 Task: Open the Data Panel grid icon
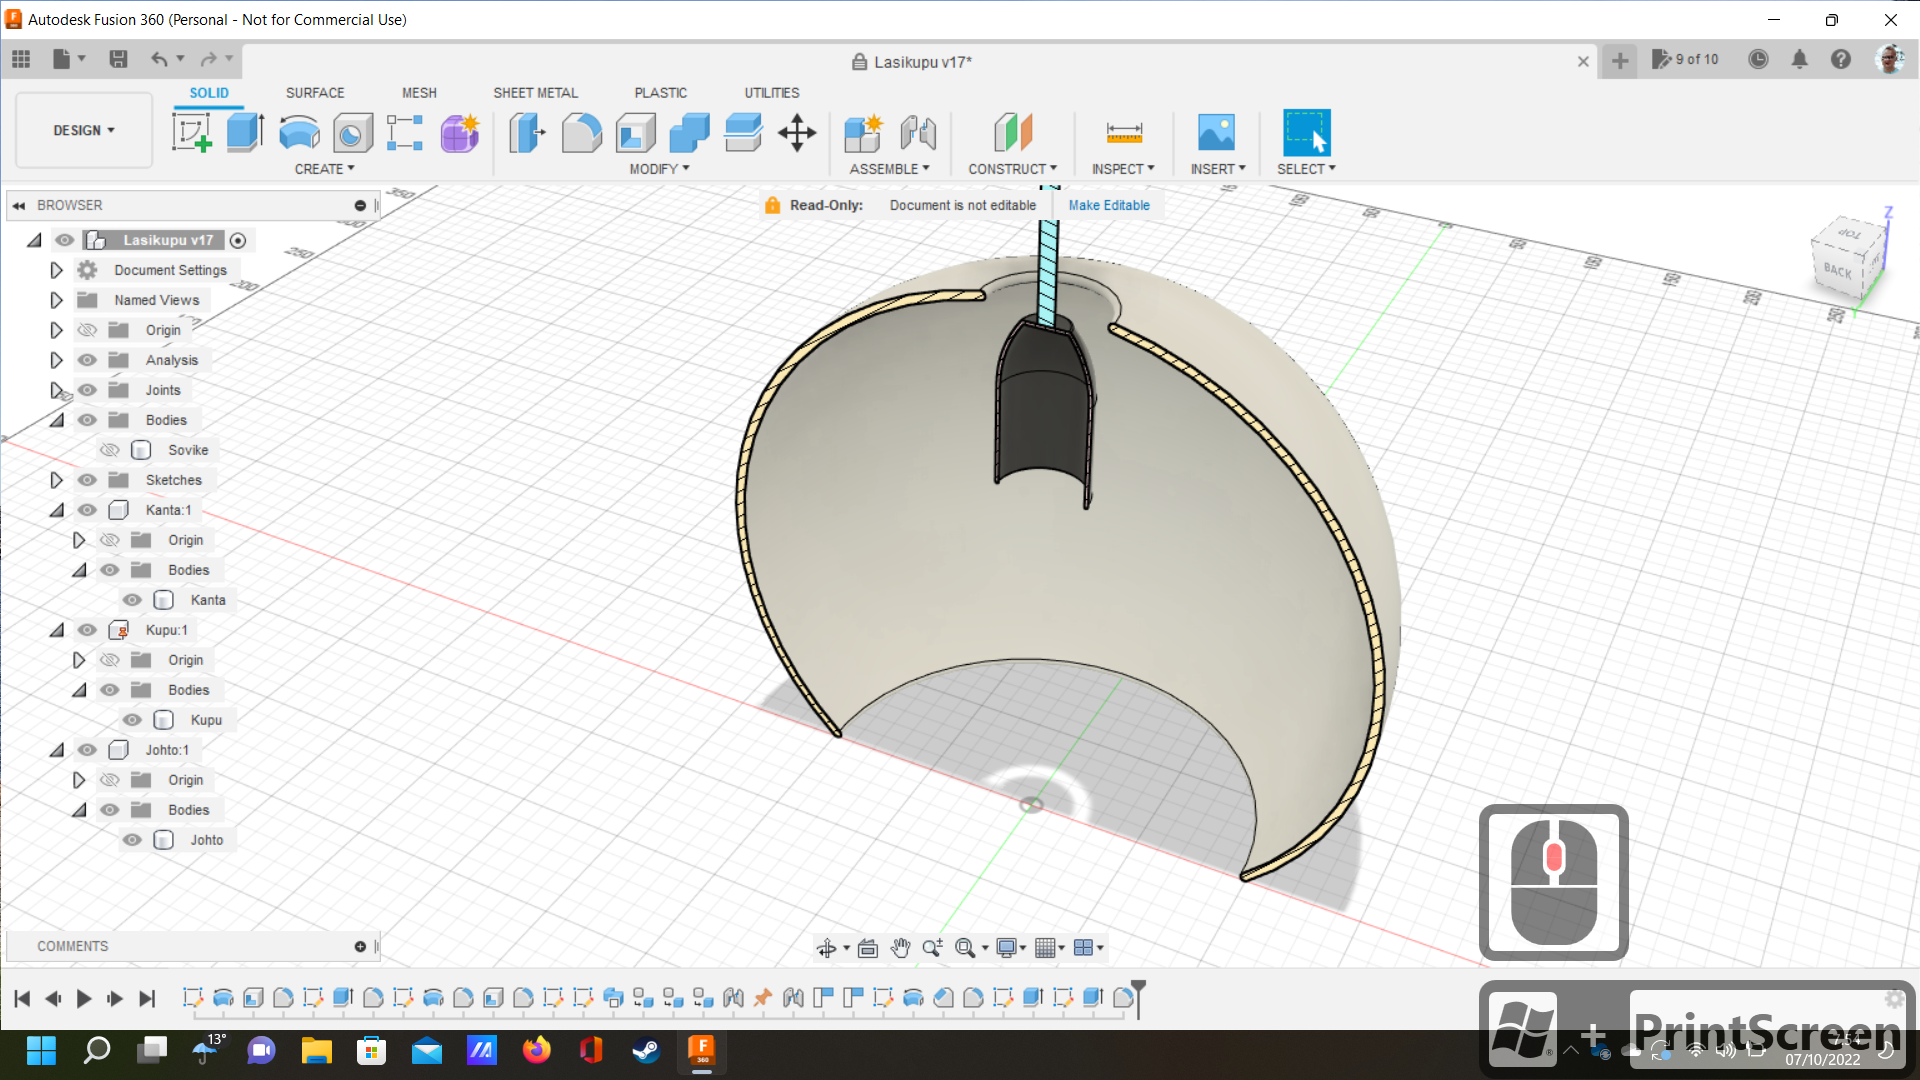click(x=21, y=59)
